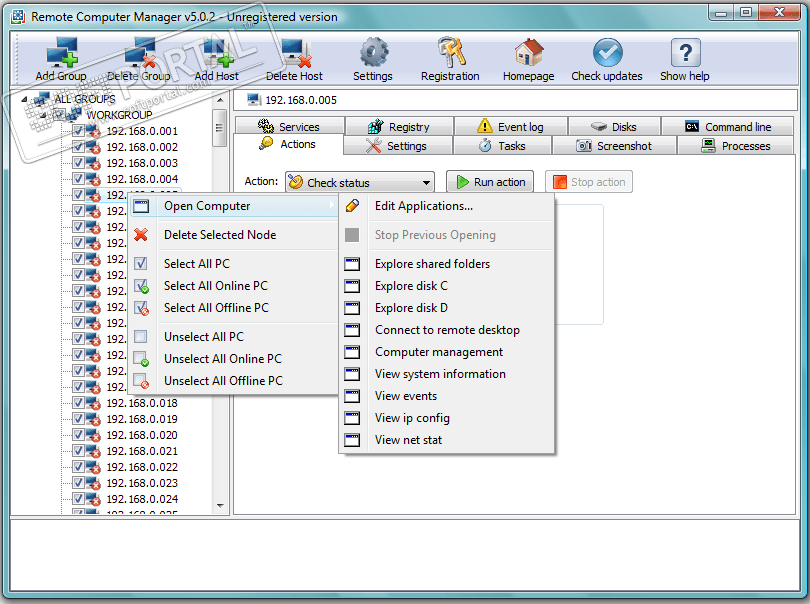The height and width of the screenshot is (604, 810).
Task: Toggle the checkbox for 192.168.0.023
Action: pyautogui.click(x=78, y=483)
